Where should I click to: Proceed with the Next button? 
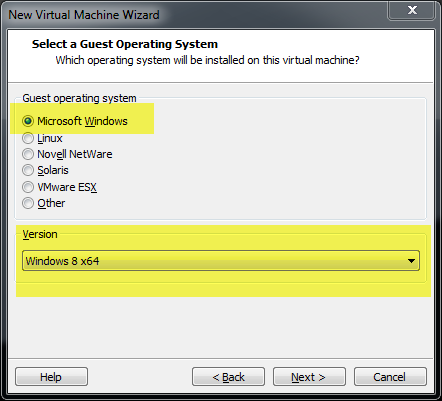point(309,377)
